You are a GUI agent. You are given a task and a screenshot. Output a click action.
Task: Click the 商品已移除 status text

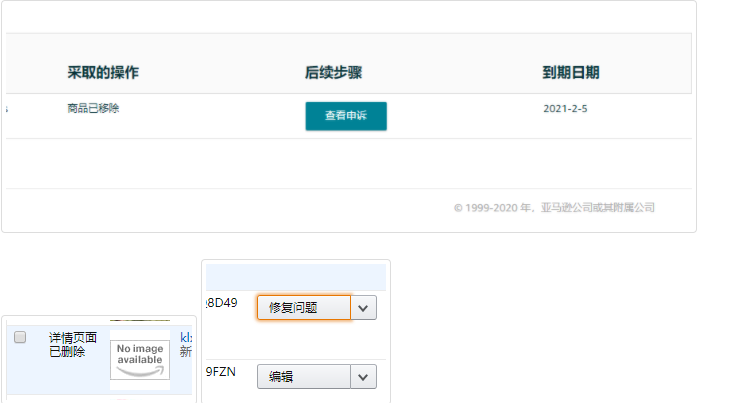coord(93,108)
